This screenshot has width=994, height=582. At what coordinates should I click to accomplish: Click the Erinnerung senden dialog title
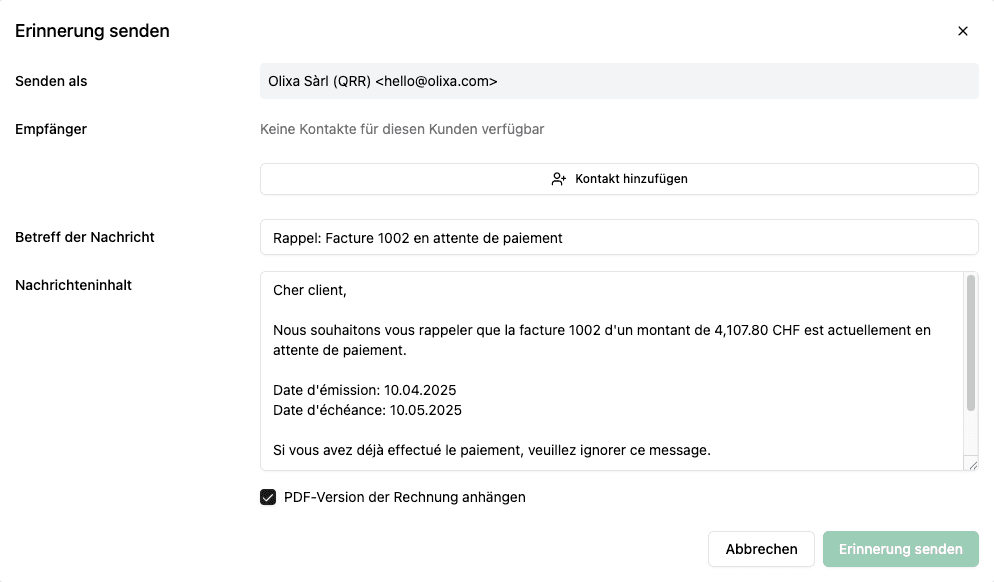(x=92, y=31)
